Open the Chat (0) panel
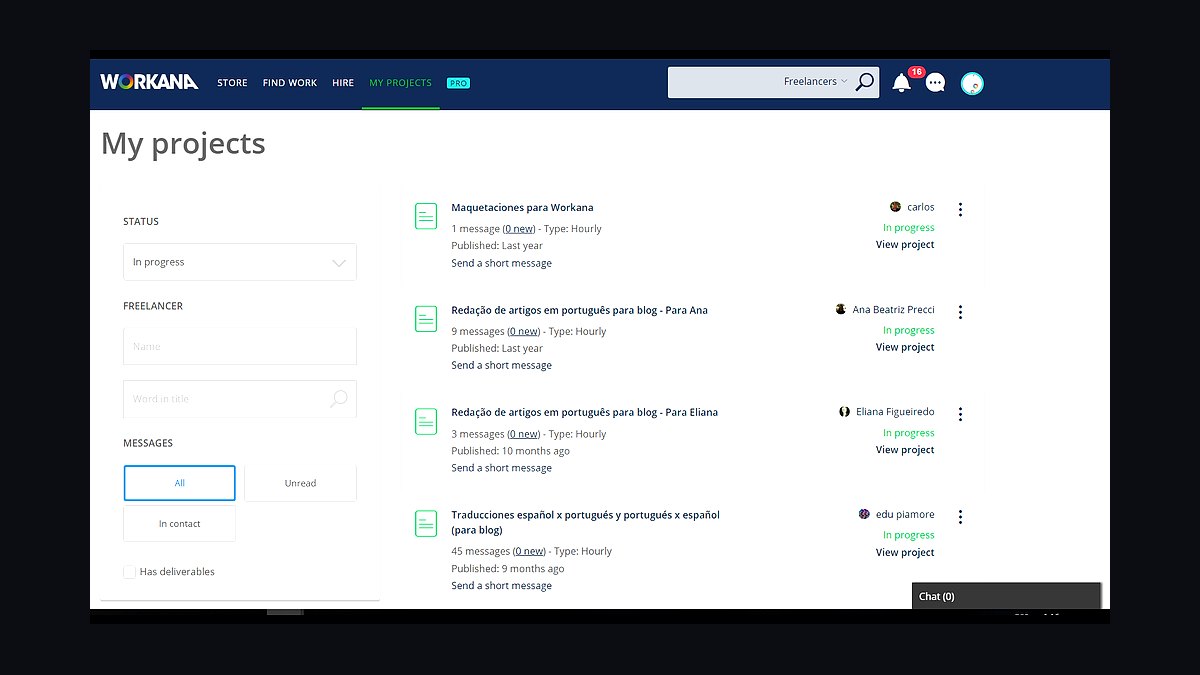The image size is (1200, 675). coord(1006,596)
